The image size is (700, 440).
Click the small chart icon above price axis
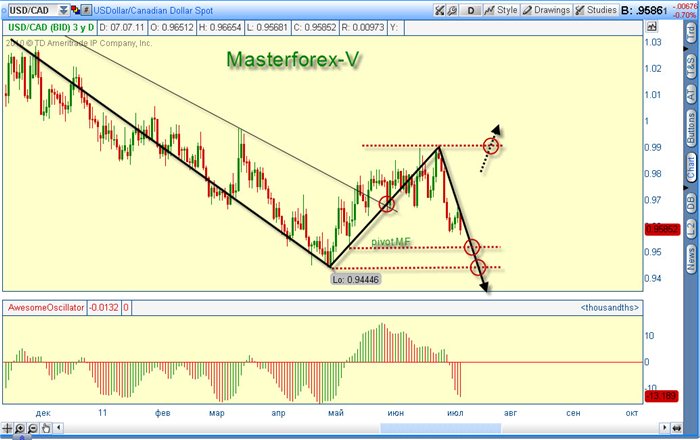[651, 27]
